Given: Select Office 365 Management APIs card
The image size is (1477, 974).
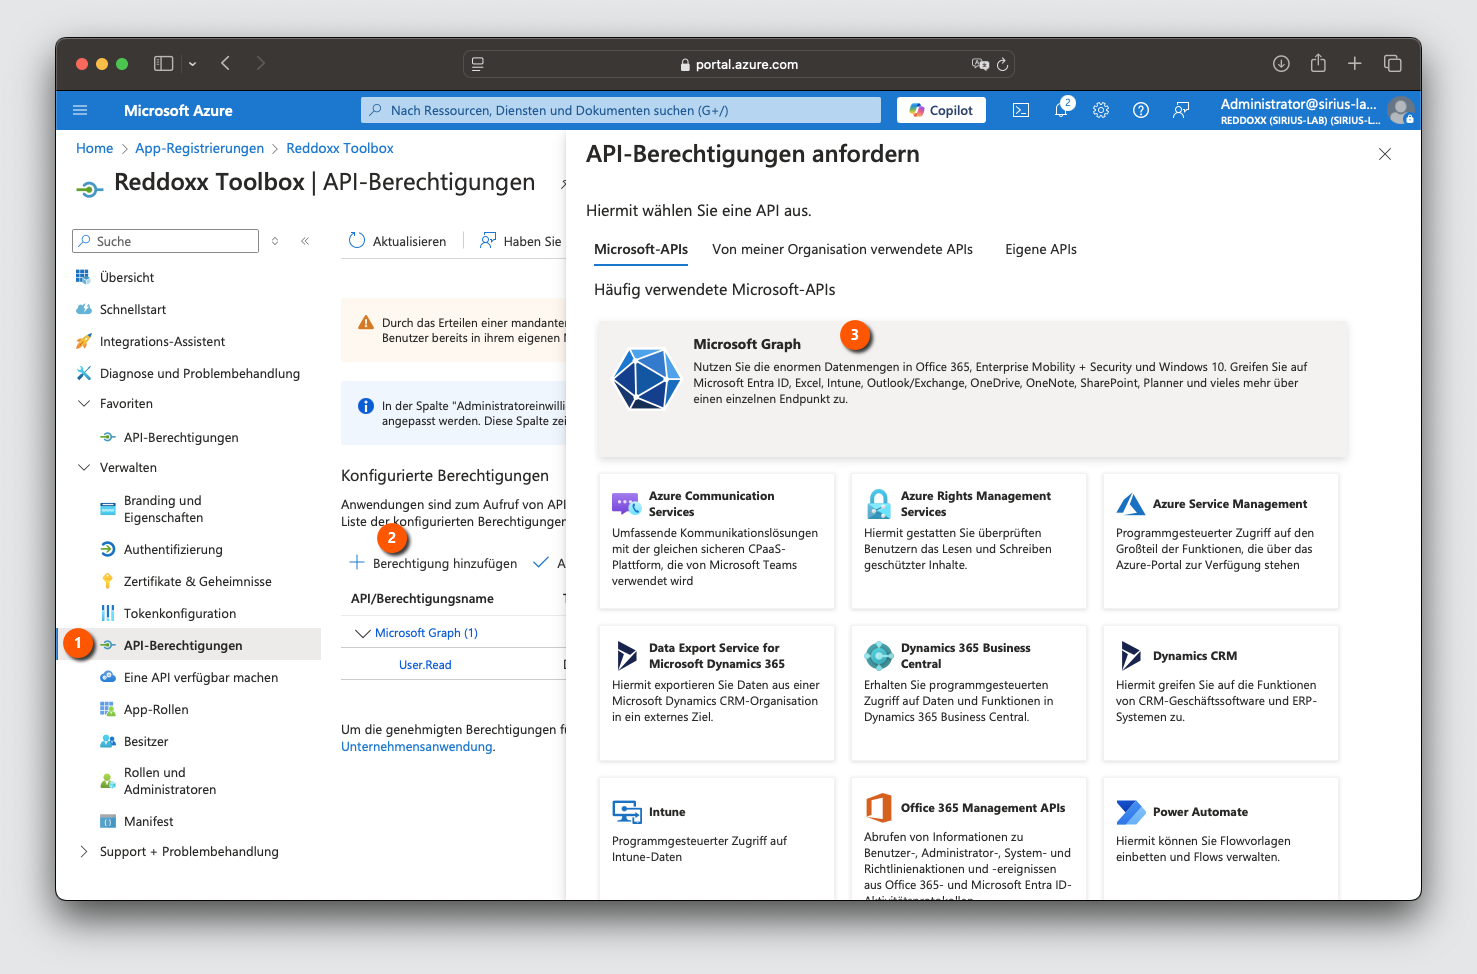Looking at the screenshot, I should pyautogui.click(x=969, y=838).
